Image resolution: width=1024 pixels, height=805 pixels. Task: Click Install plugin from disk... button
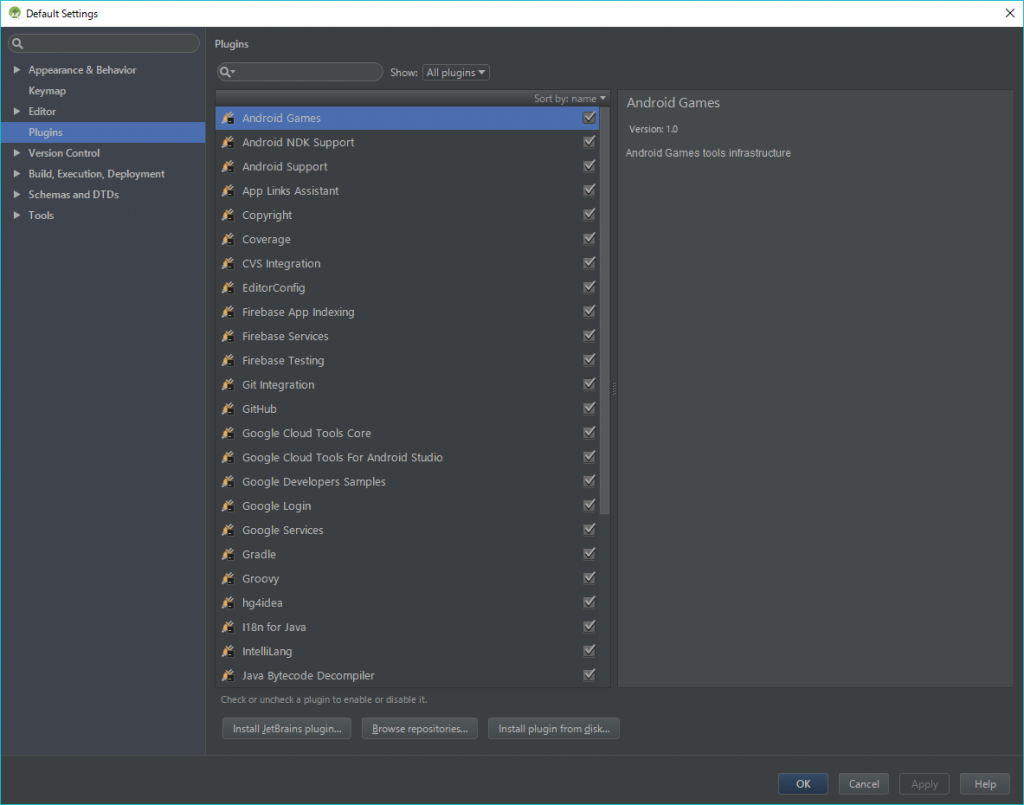(554, 729)
